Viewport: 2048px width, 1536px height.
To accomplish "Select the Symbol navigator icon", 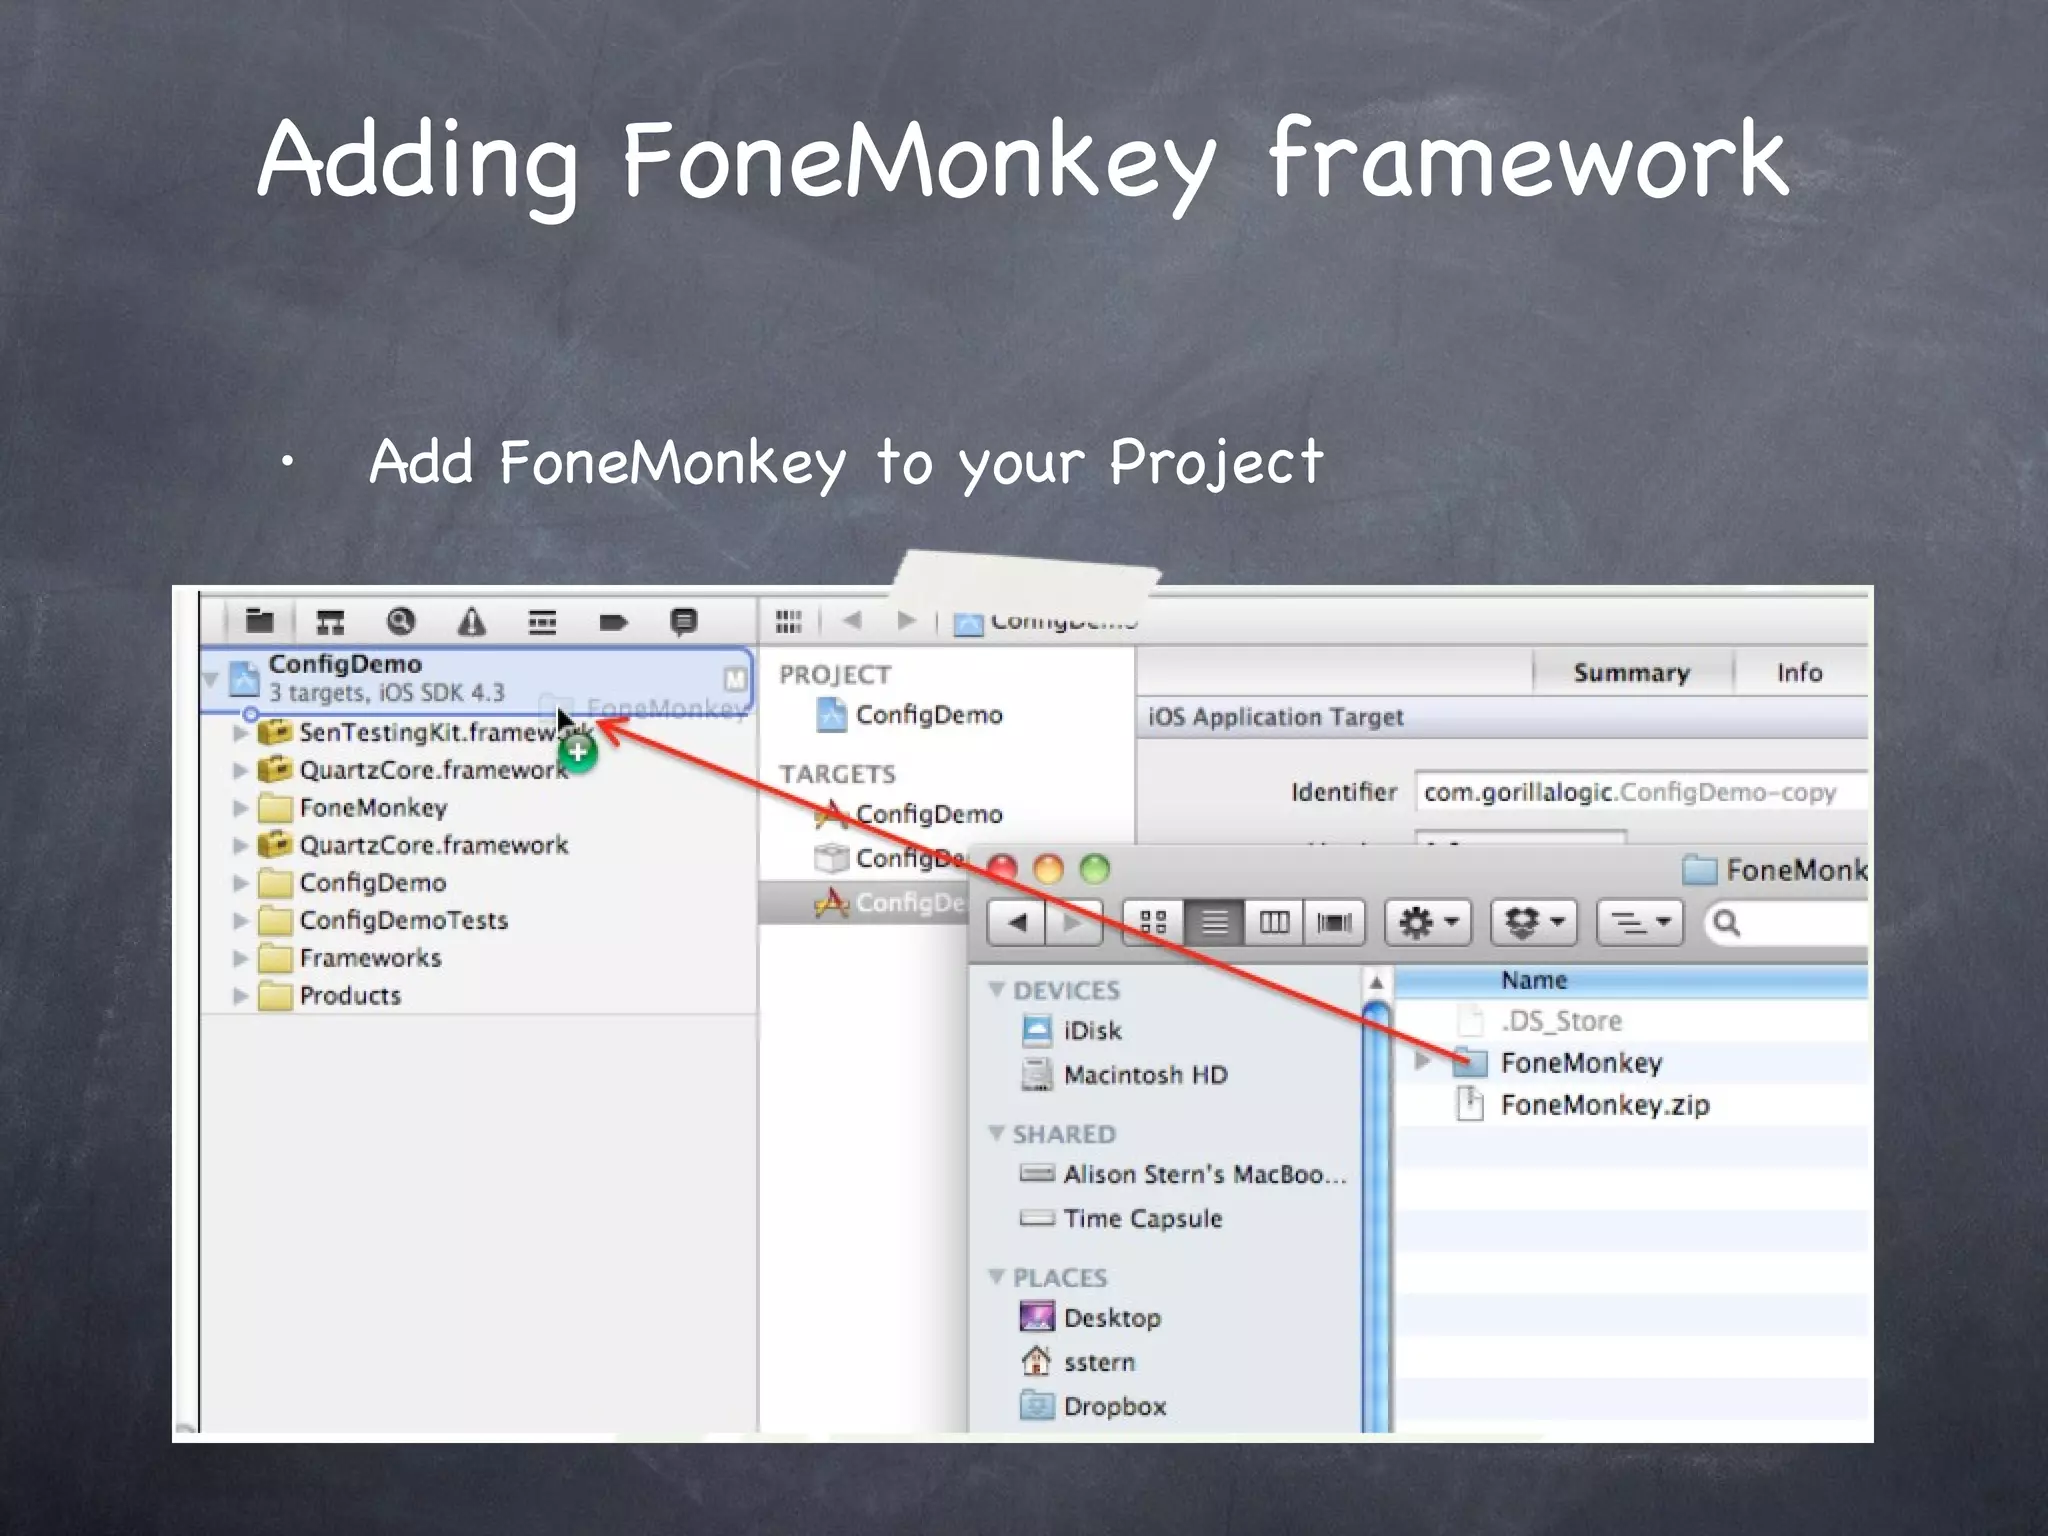I will pos(330,622).
